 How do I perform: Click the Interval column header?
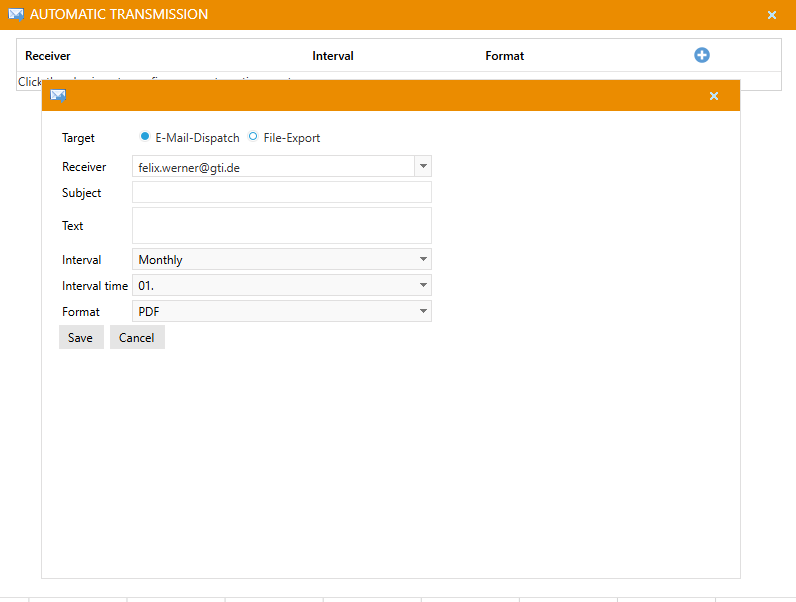tap(333, 56)
